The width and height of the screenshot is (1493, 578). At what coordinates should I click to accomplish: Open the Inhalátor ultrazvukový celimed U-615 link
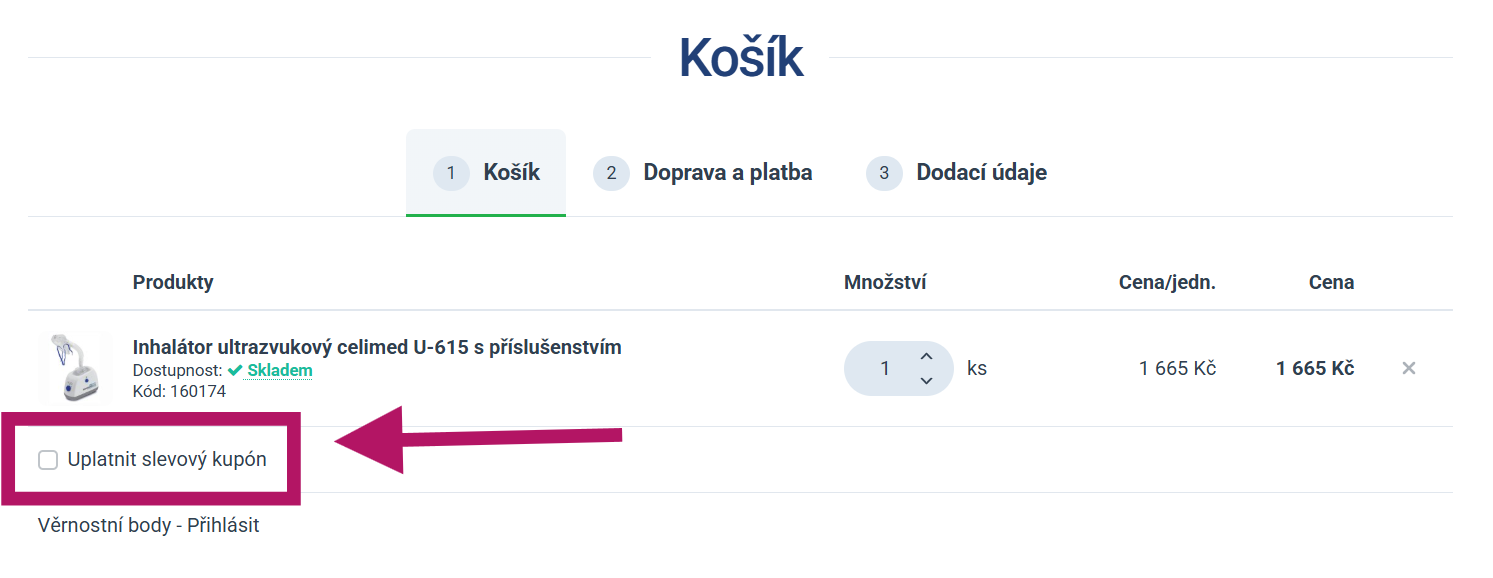377,347
